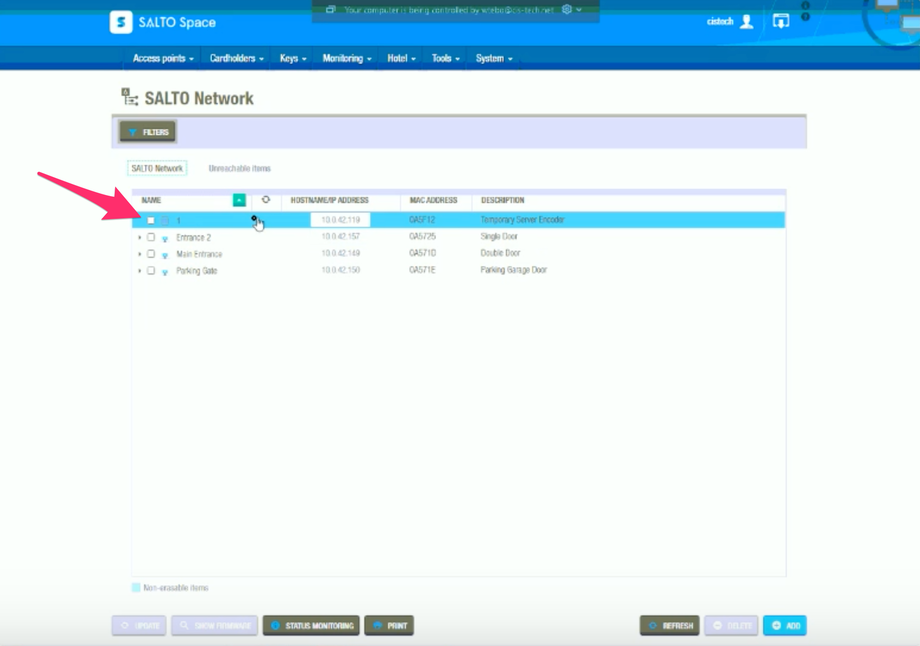The height and width of the screenshot is (646, 920).
Task: Open the Keys menu
Action: (293, 58)
